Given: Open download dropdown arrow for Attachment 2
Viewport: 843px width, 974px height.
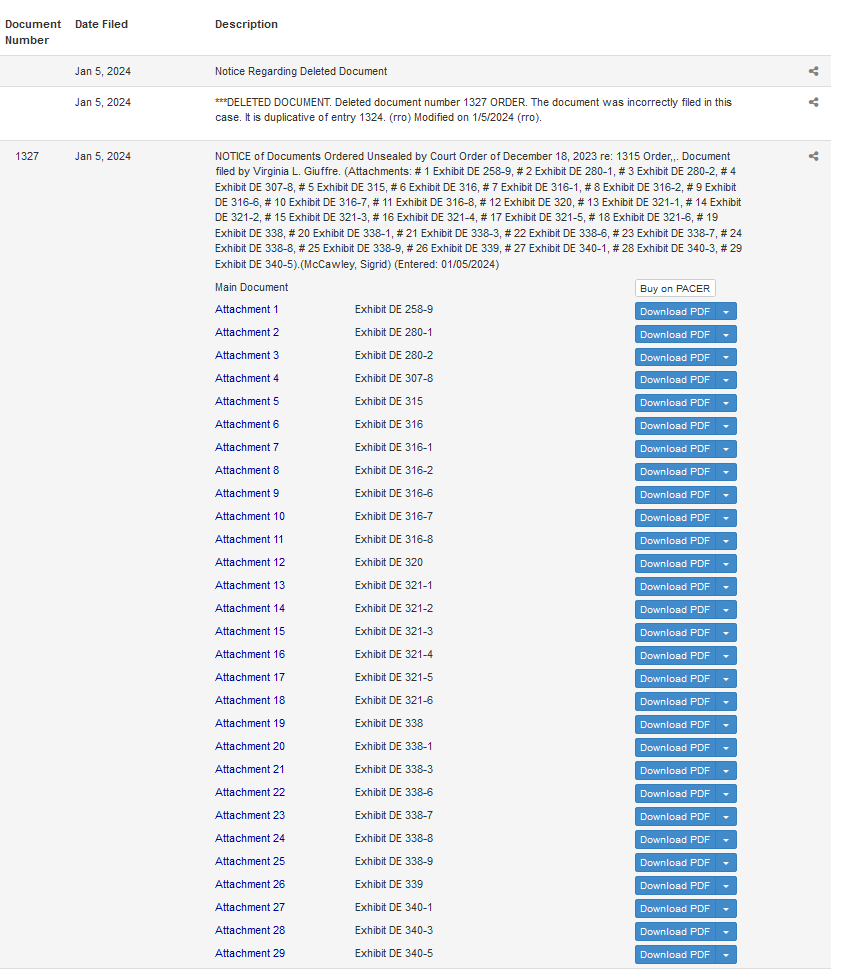Looking at the screenshot, I should pos(726,335).
